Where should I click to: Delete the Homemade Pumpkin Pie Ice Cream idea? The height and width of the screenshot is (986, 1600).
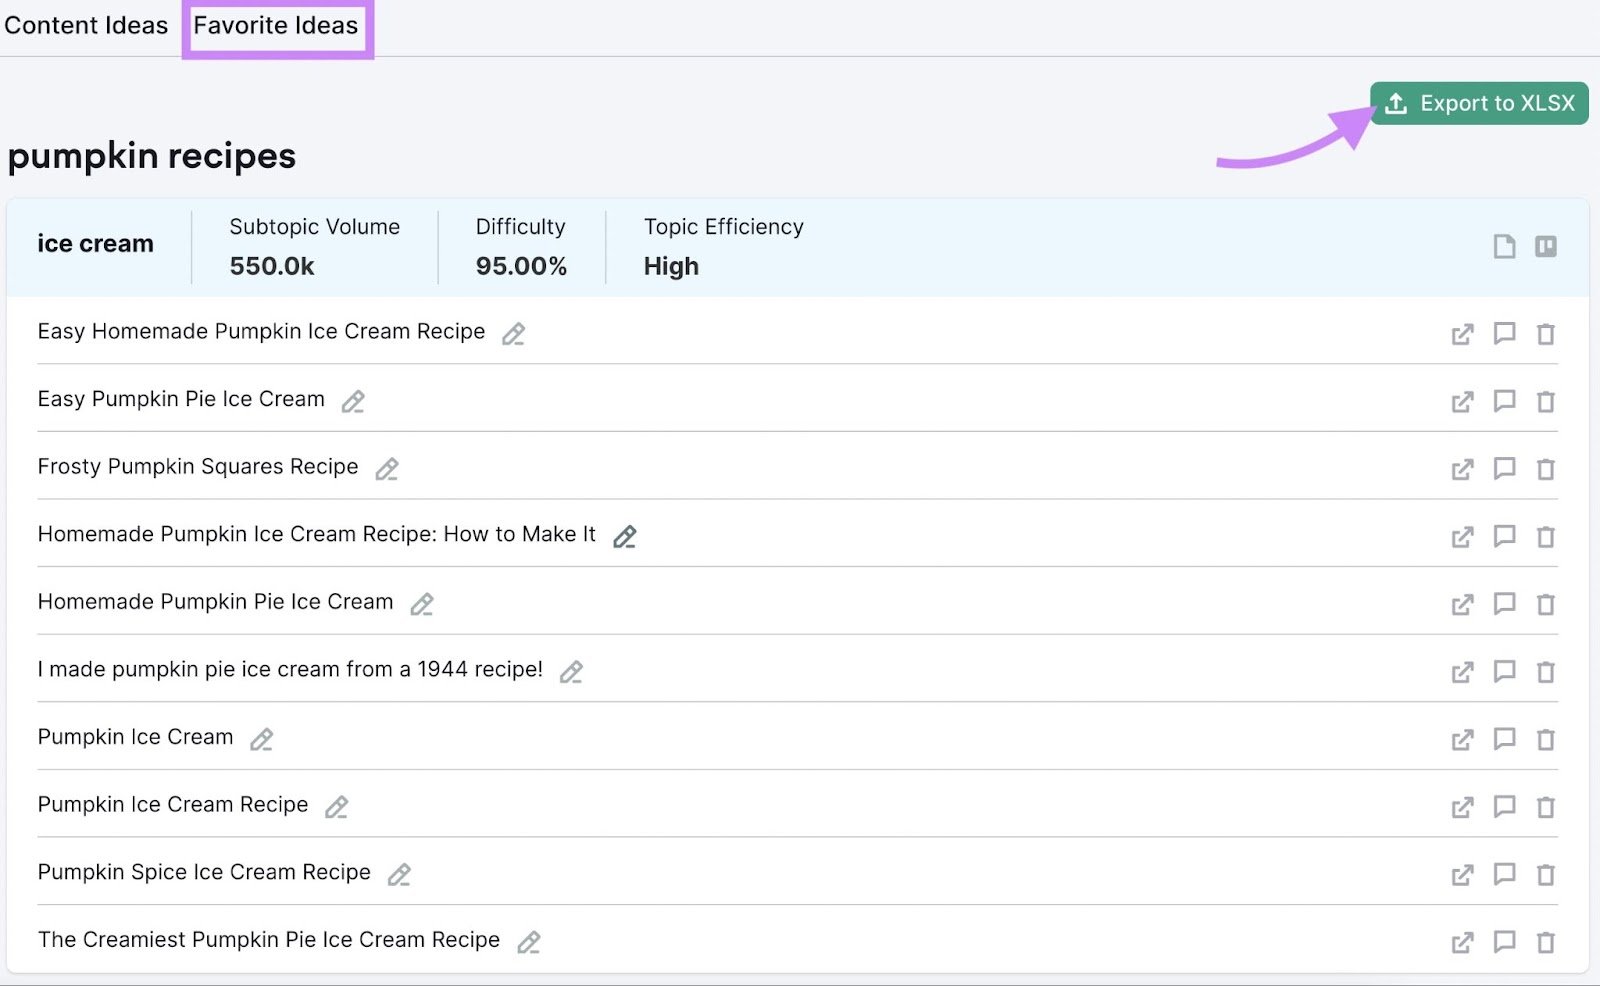[x=1546, y=604]
